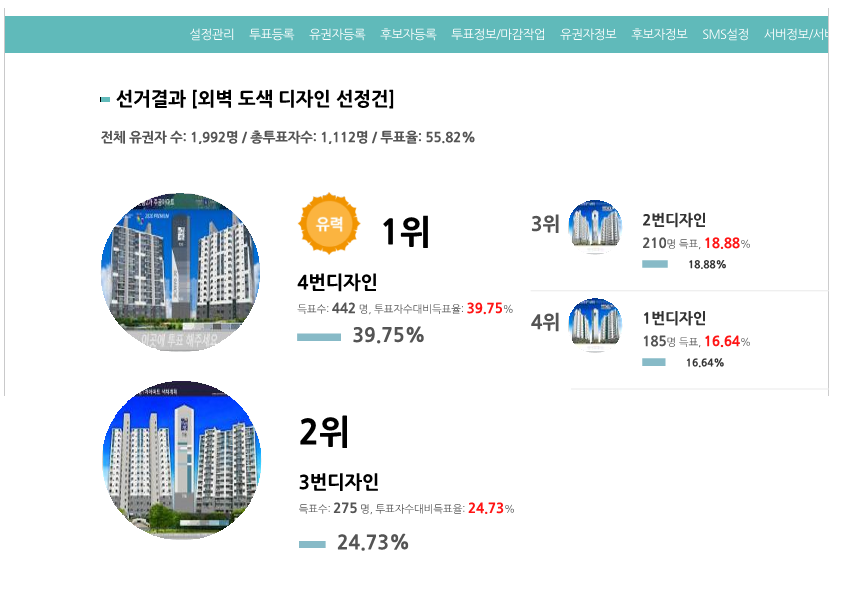Click the 2nd place 3번디자인 circular image
Screen dimensions: 842x595
coord(182,460)
